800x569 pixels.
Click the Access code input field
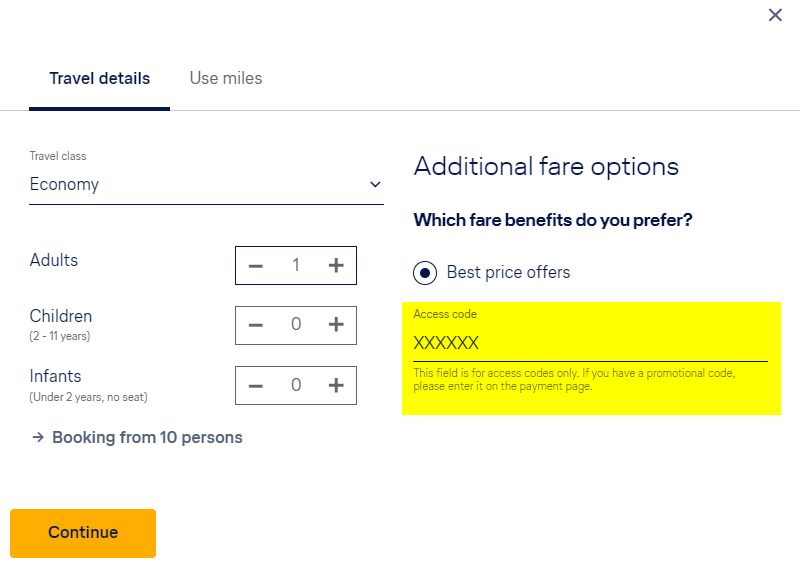coord(590,343)
